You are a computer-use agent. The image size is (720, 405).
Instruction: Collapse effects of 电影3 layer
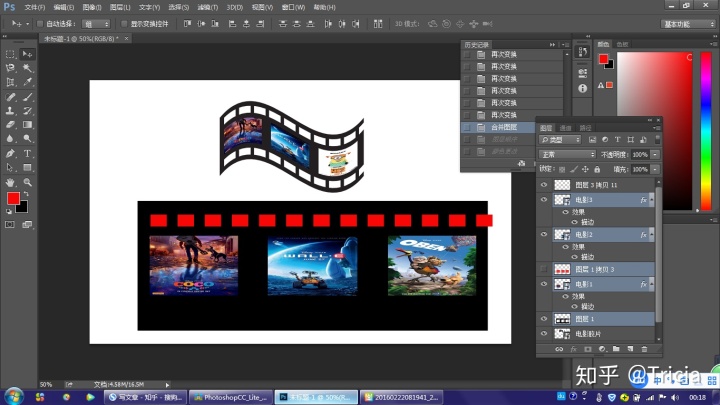(651, 200)
